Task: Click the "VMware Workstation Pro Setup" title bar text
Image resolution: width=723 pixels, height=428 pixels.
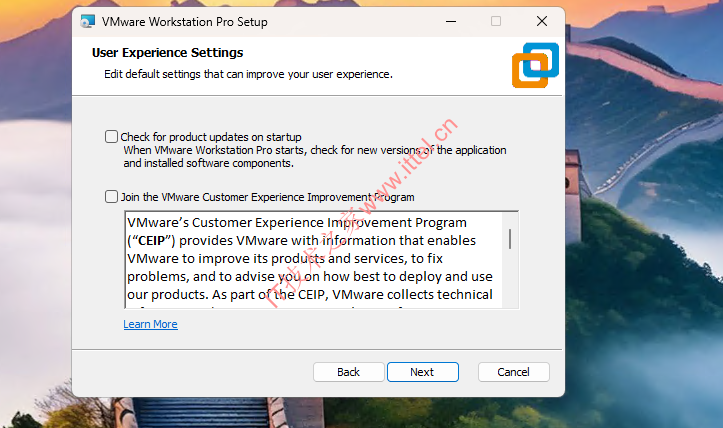Action: (185, 21)
